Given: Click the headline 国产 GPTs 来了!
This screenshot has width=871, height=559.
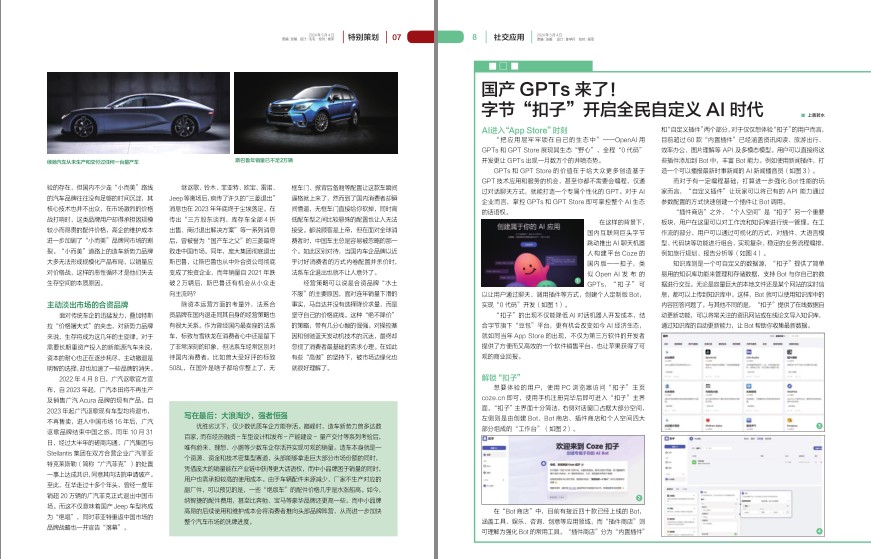Looking at the screenshot, I should coord(549,89).
